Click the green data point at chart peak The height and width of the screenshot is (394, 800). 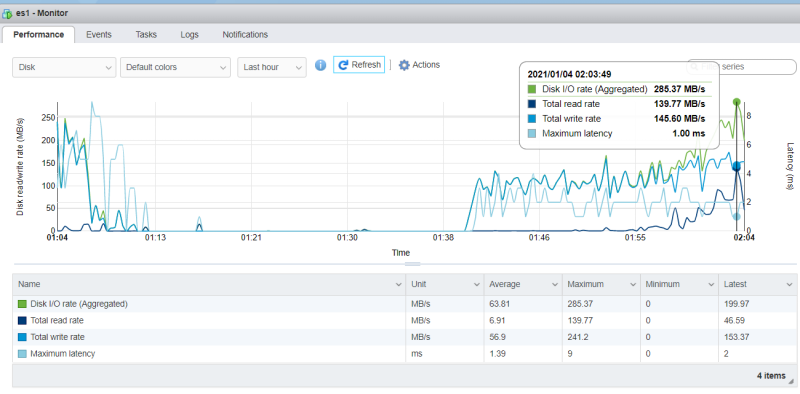[736, 102]
